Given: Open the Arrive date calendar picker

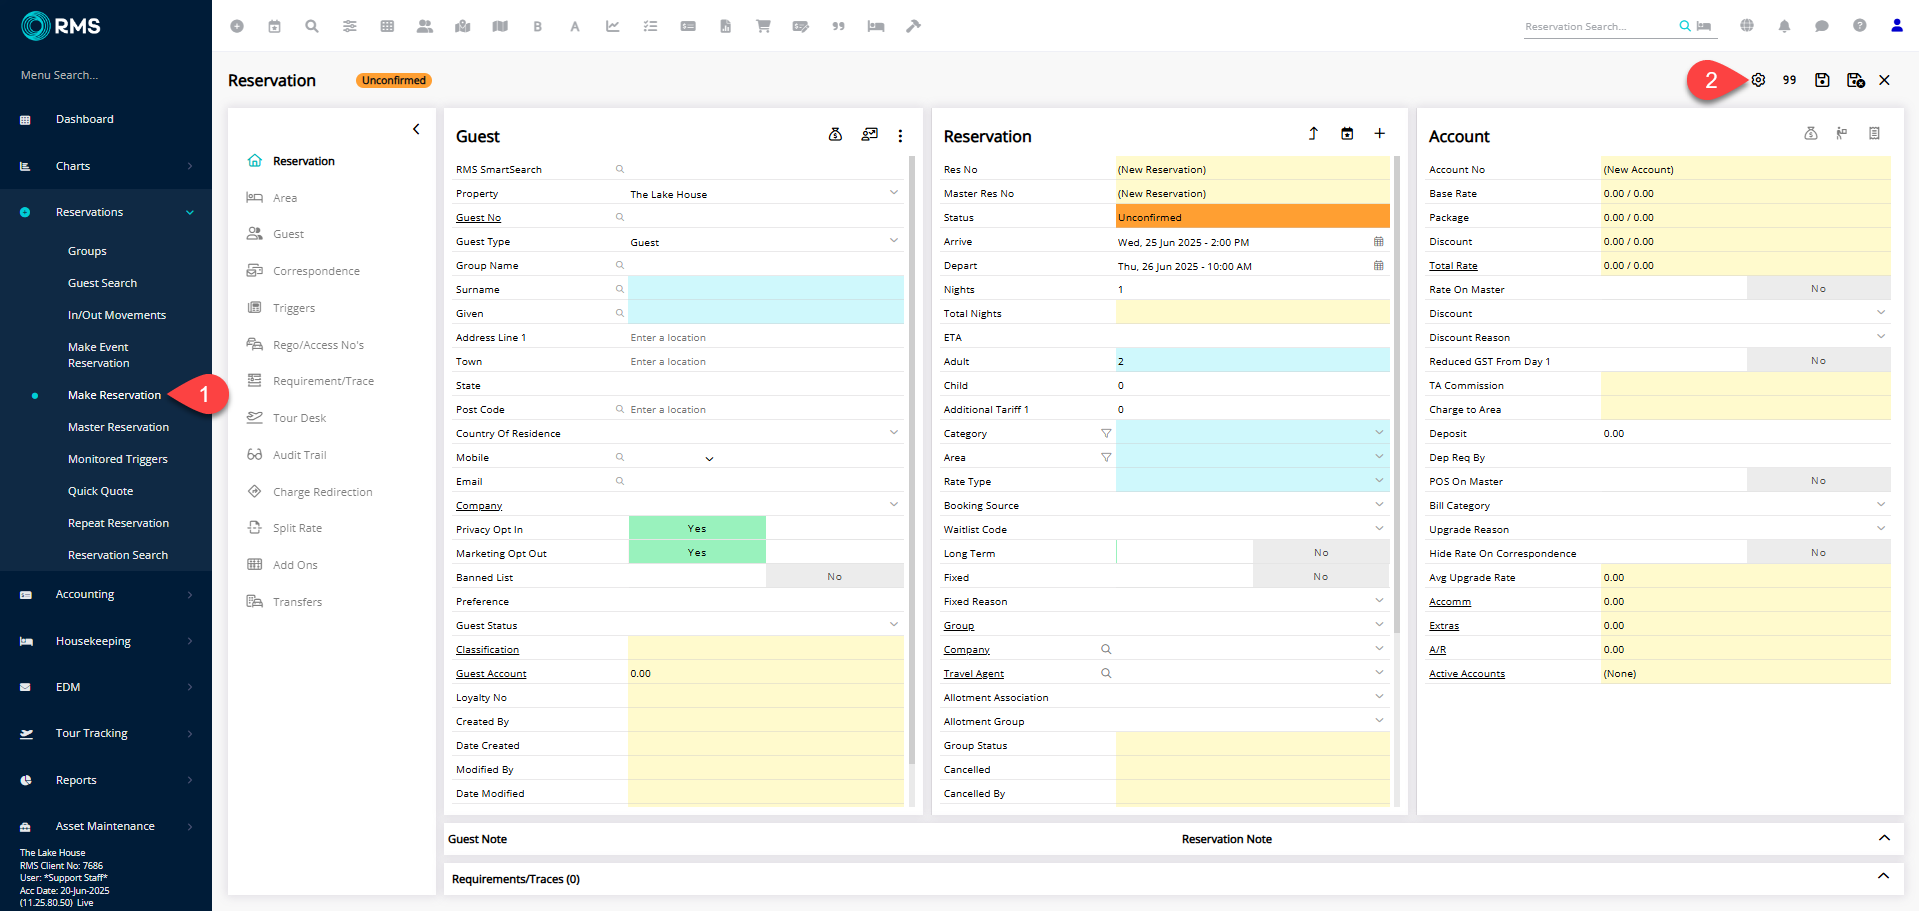Looking at the screenshot, I should (1378, 241).
